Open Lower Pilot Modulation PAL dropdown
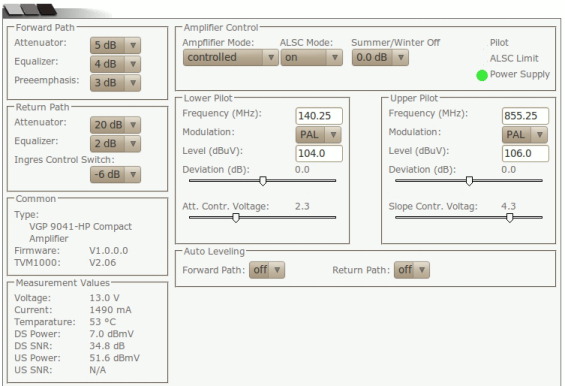This screenshot has width=565, height=386. click(319, 134)
